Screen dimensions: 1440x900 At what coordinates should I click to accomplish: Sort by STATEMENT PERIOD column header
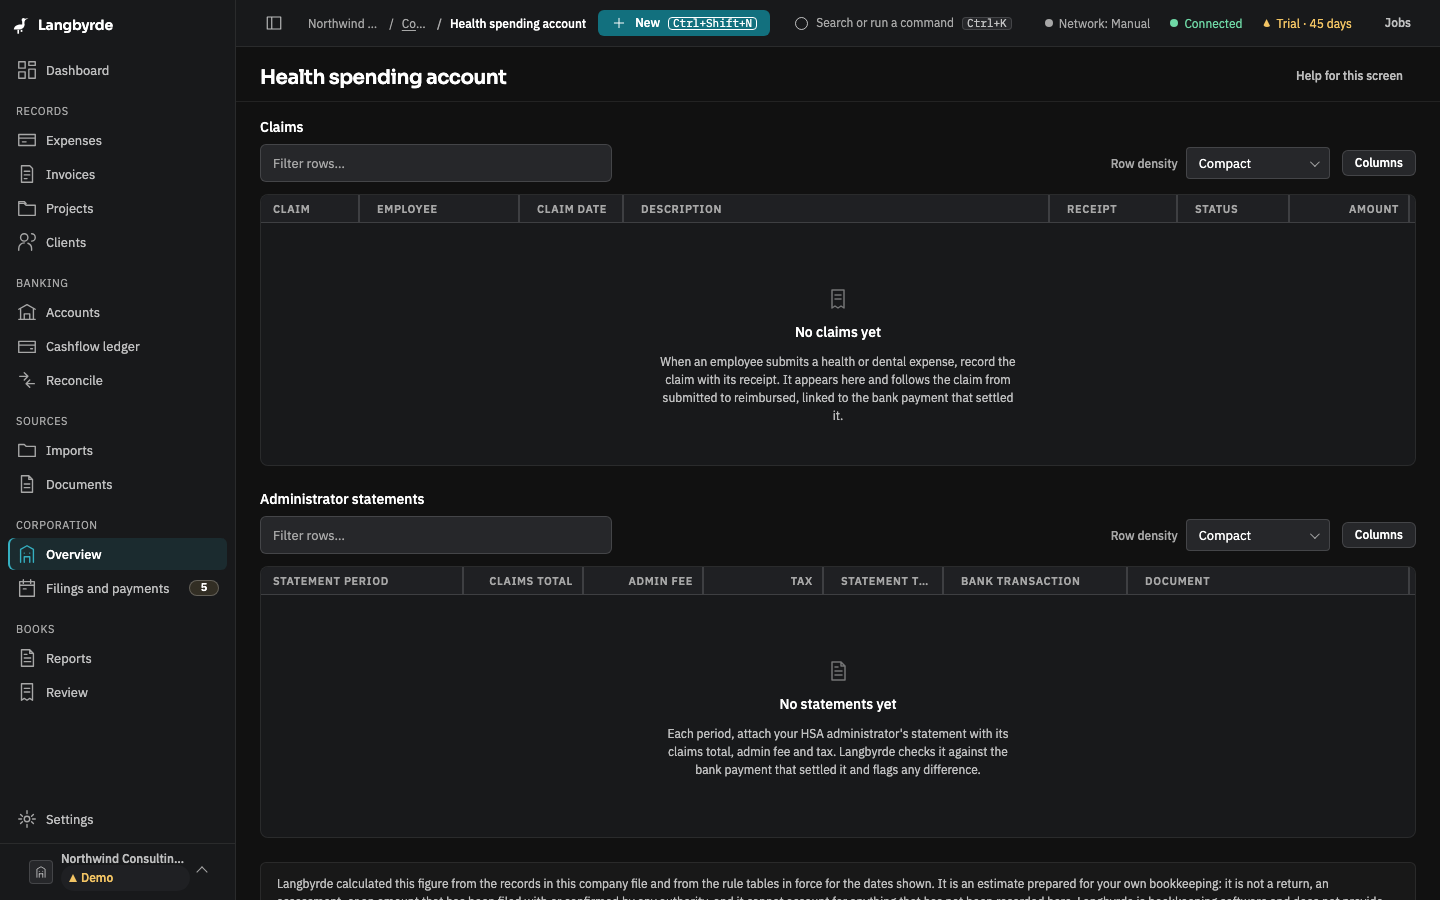pos(362,581)
